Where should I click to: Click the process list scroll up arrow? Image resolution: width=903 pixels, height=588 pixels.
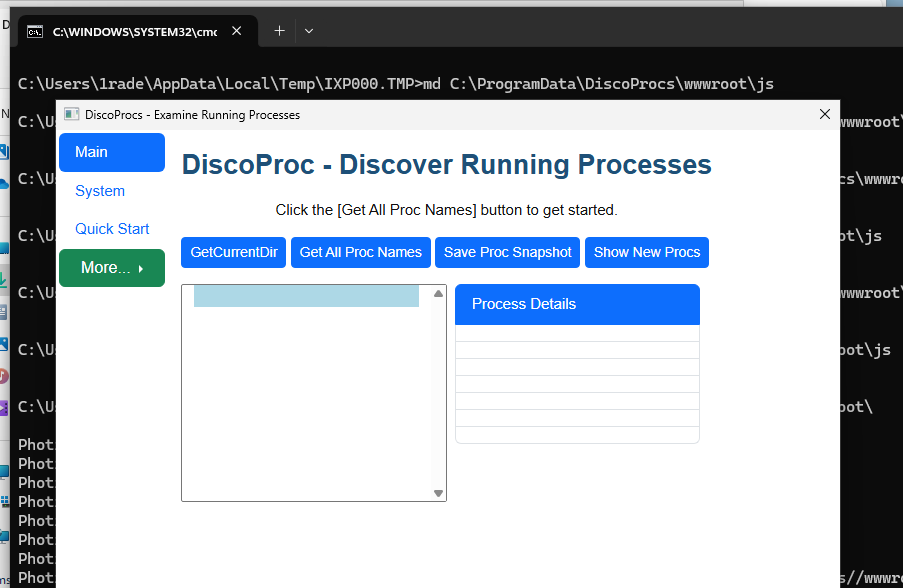438,294
